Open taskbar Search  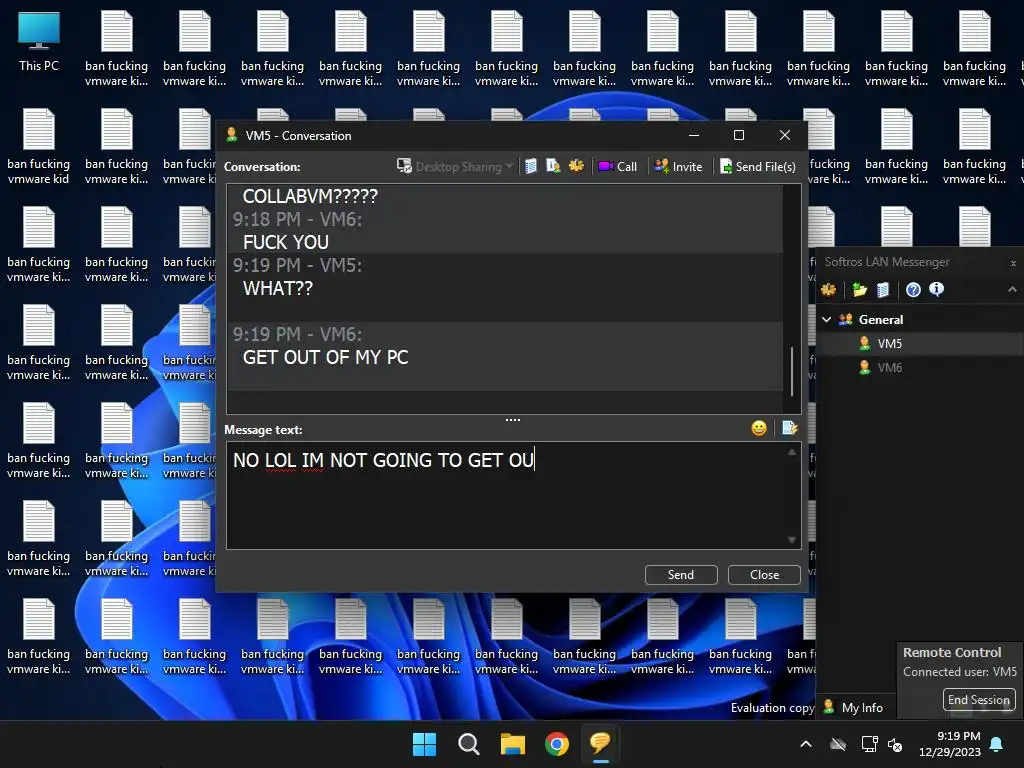(x=468, y=744)
